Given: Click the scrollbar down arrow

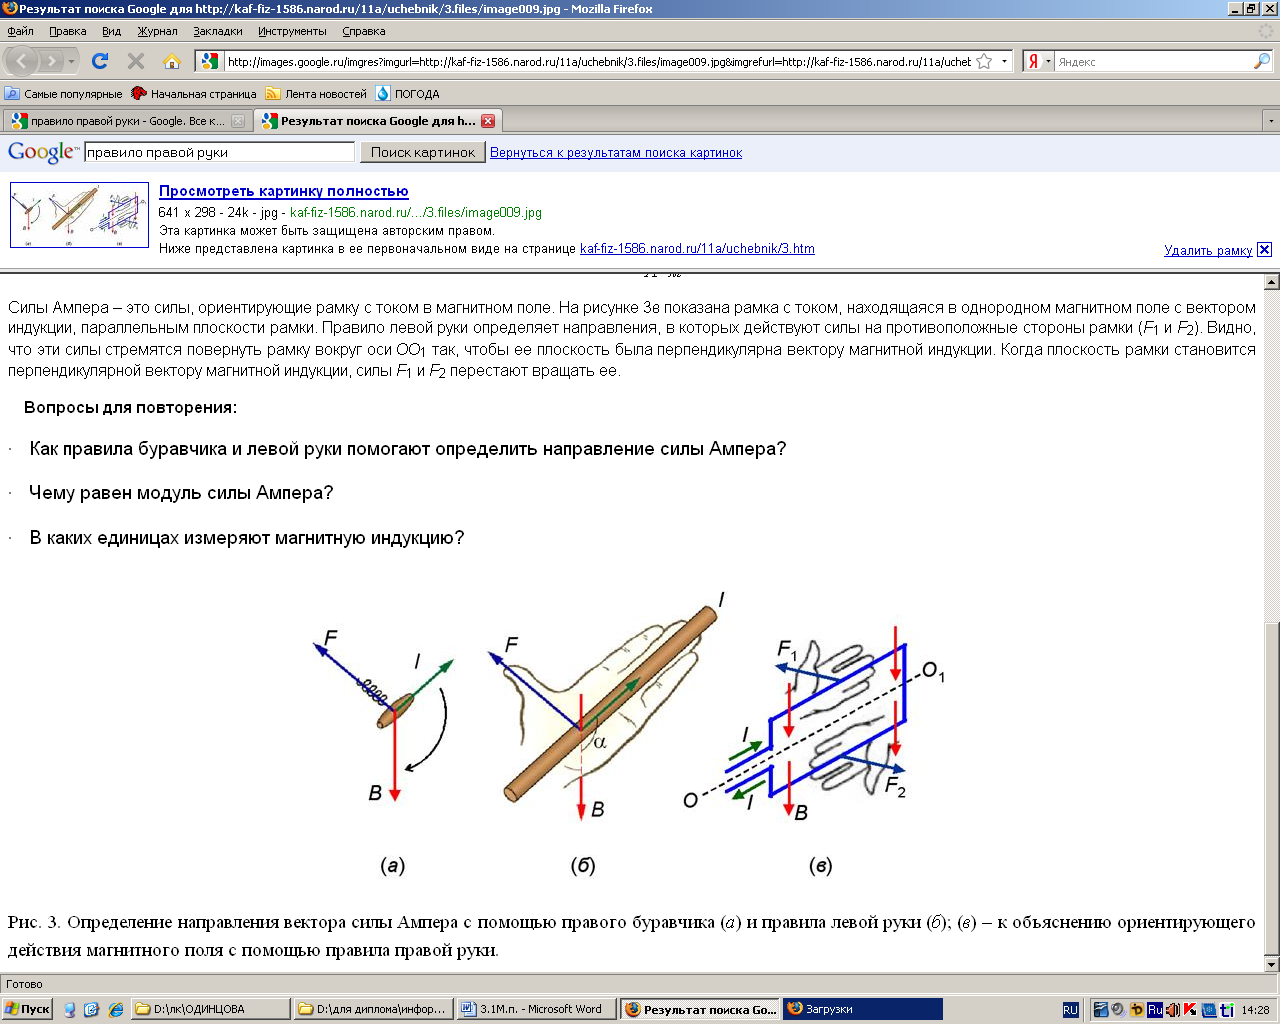Looking at the screenshot, I should click(x=1271, y=964).
